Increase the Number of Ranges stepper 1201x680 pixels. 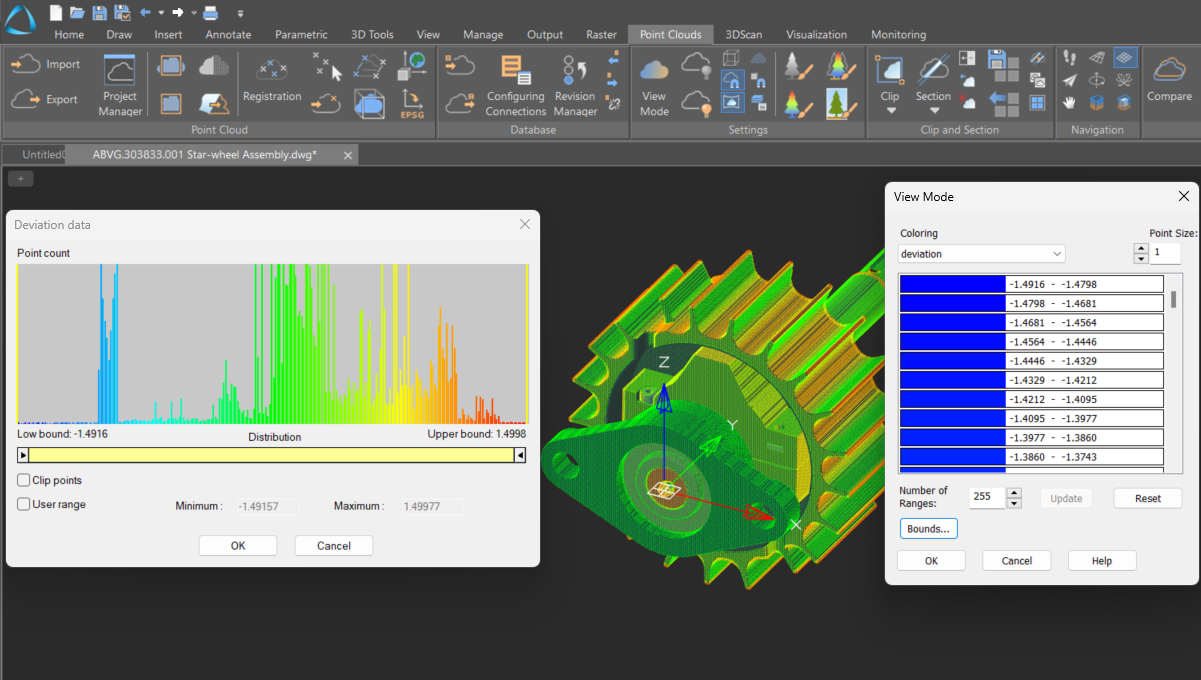click(x=1014, y=493)
